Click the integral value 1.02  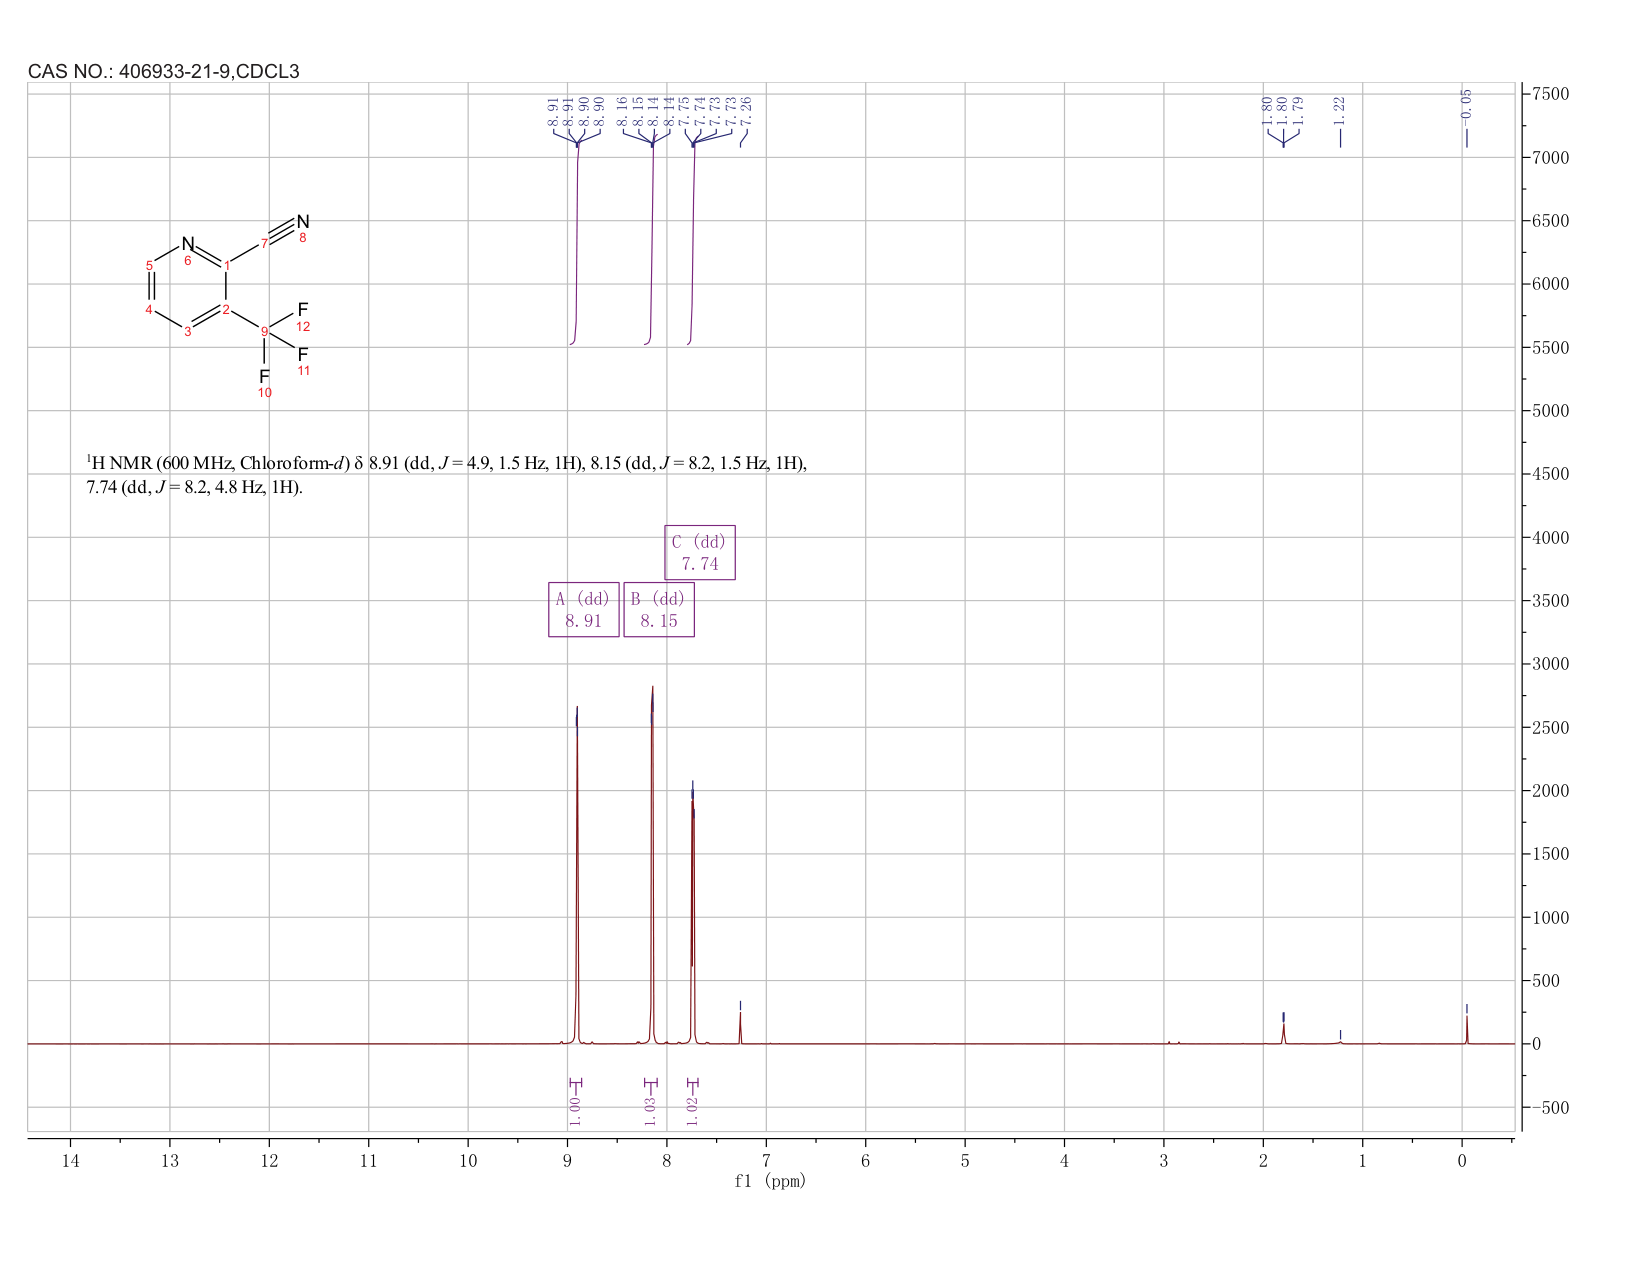coord(693,1110)
